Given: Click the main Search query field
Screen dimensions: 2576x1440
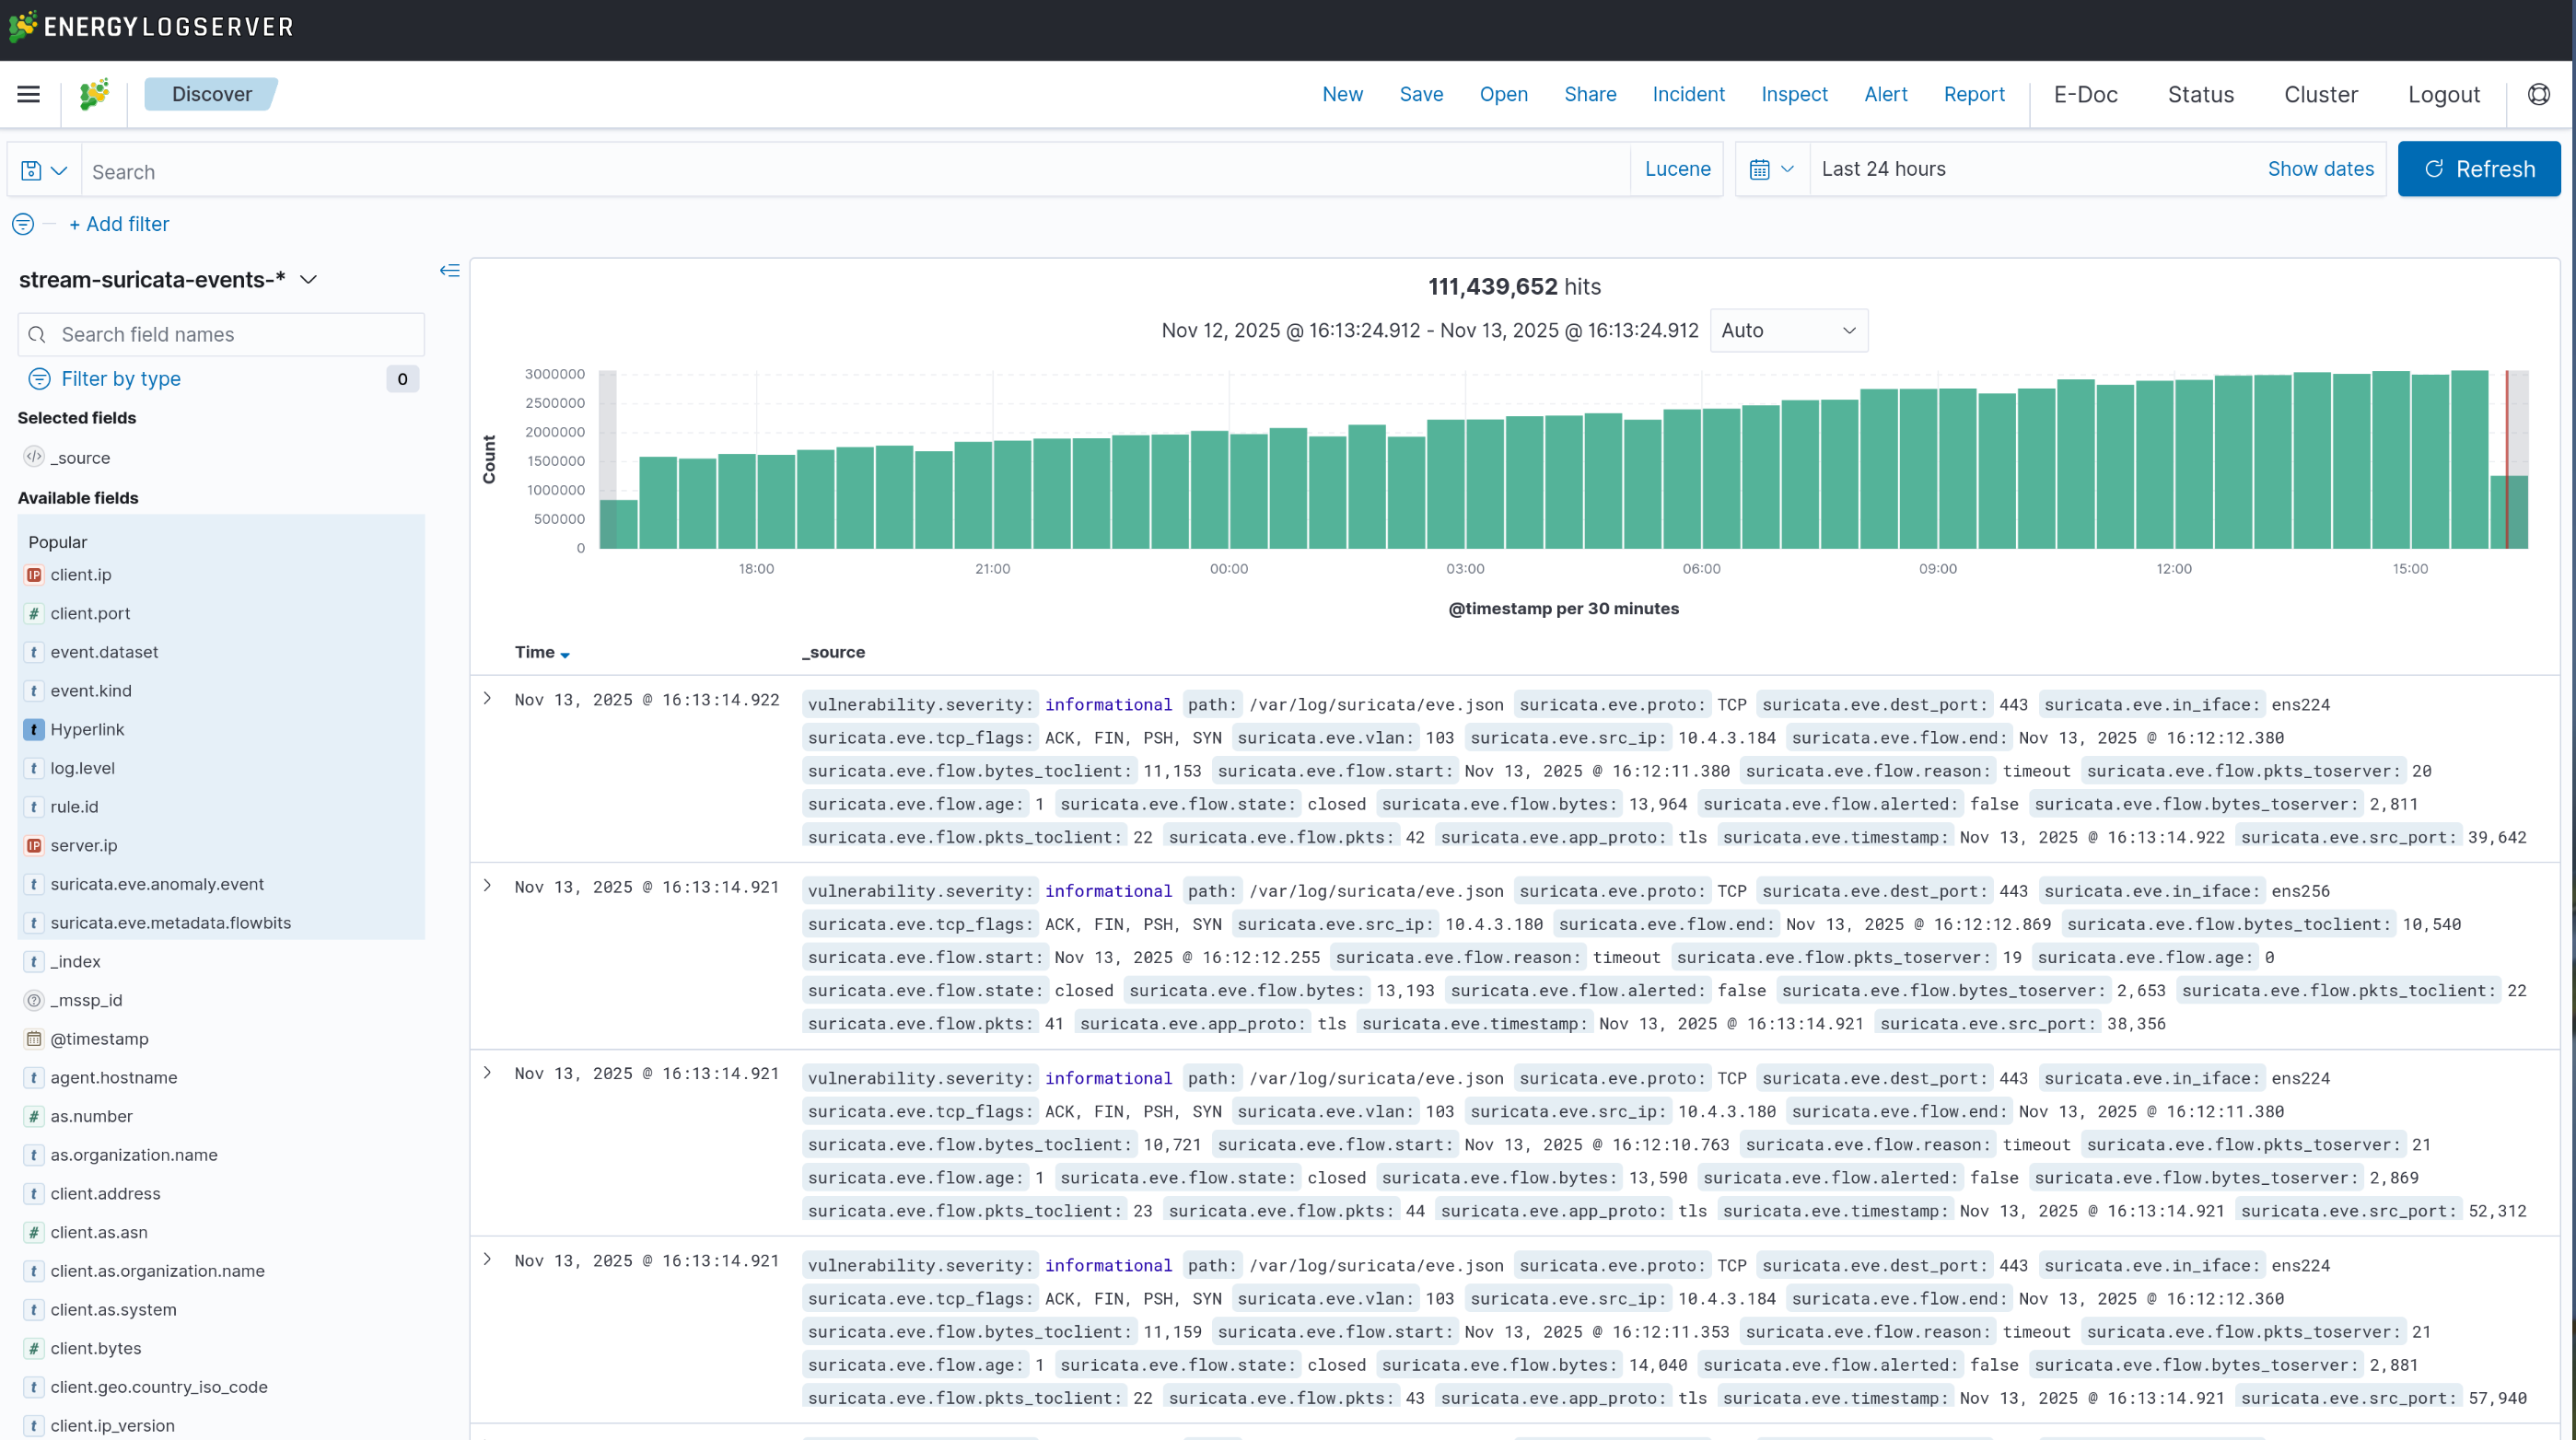Looking at the screenshot, I should (x=855, y=171).
